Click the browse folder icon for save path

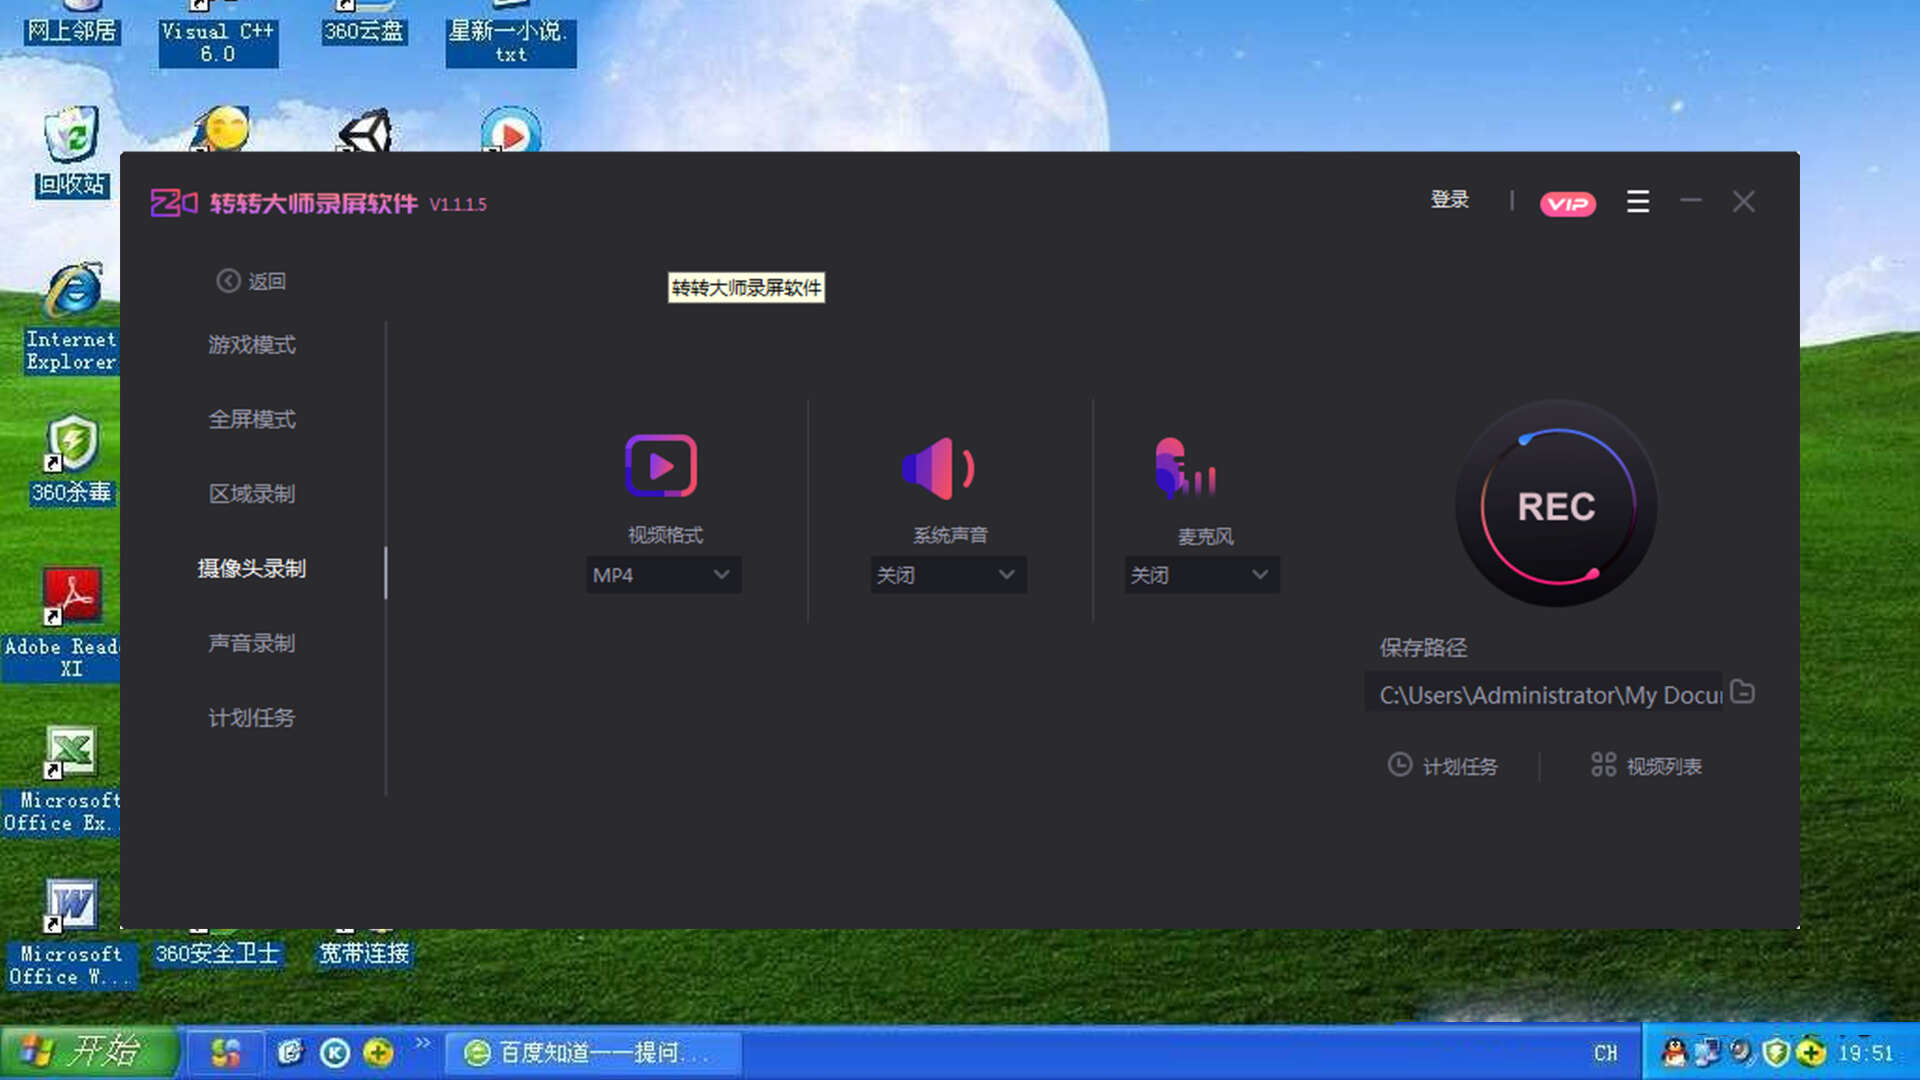(1742, 692)
